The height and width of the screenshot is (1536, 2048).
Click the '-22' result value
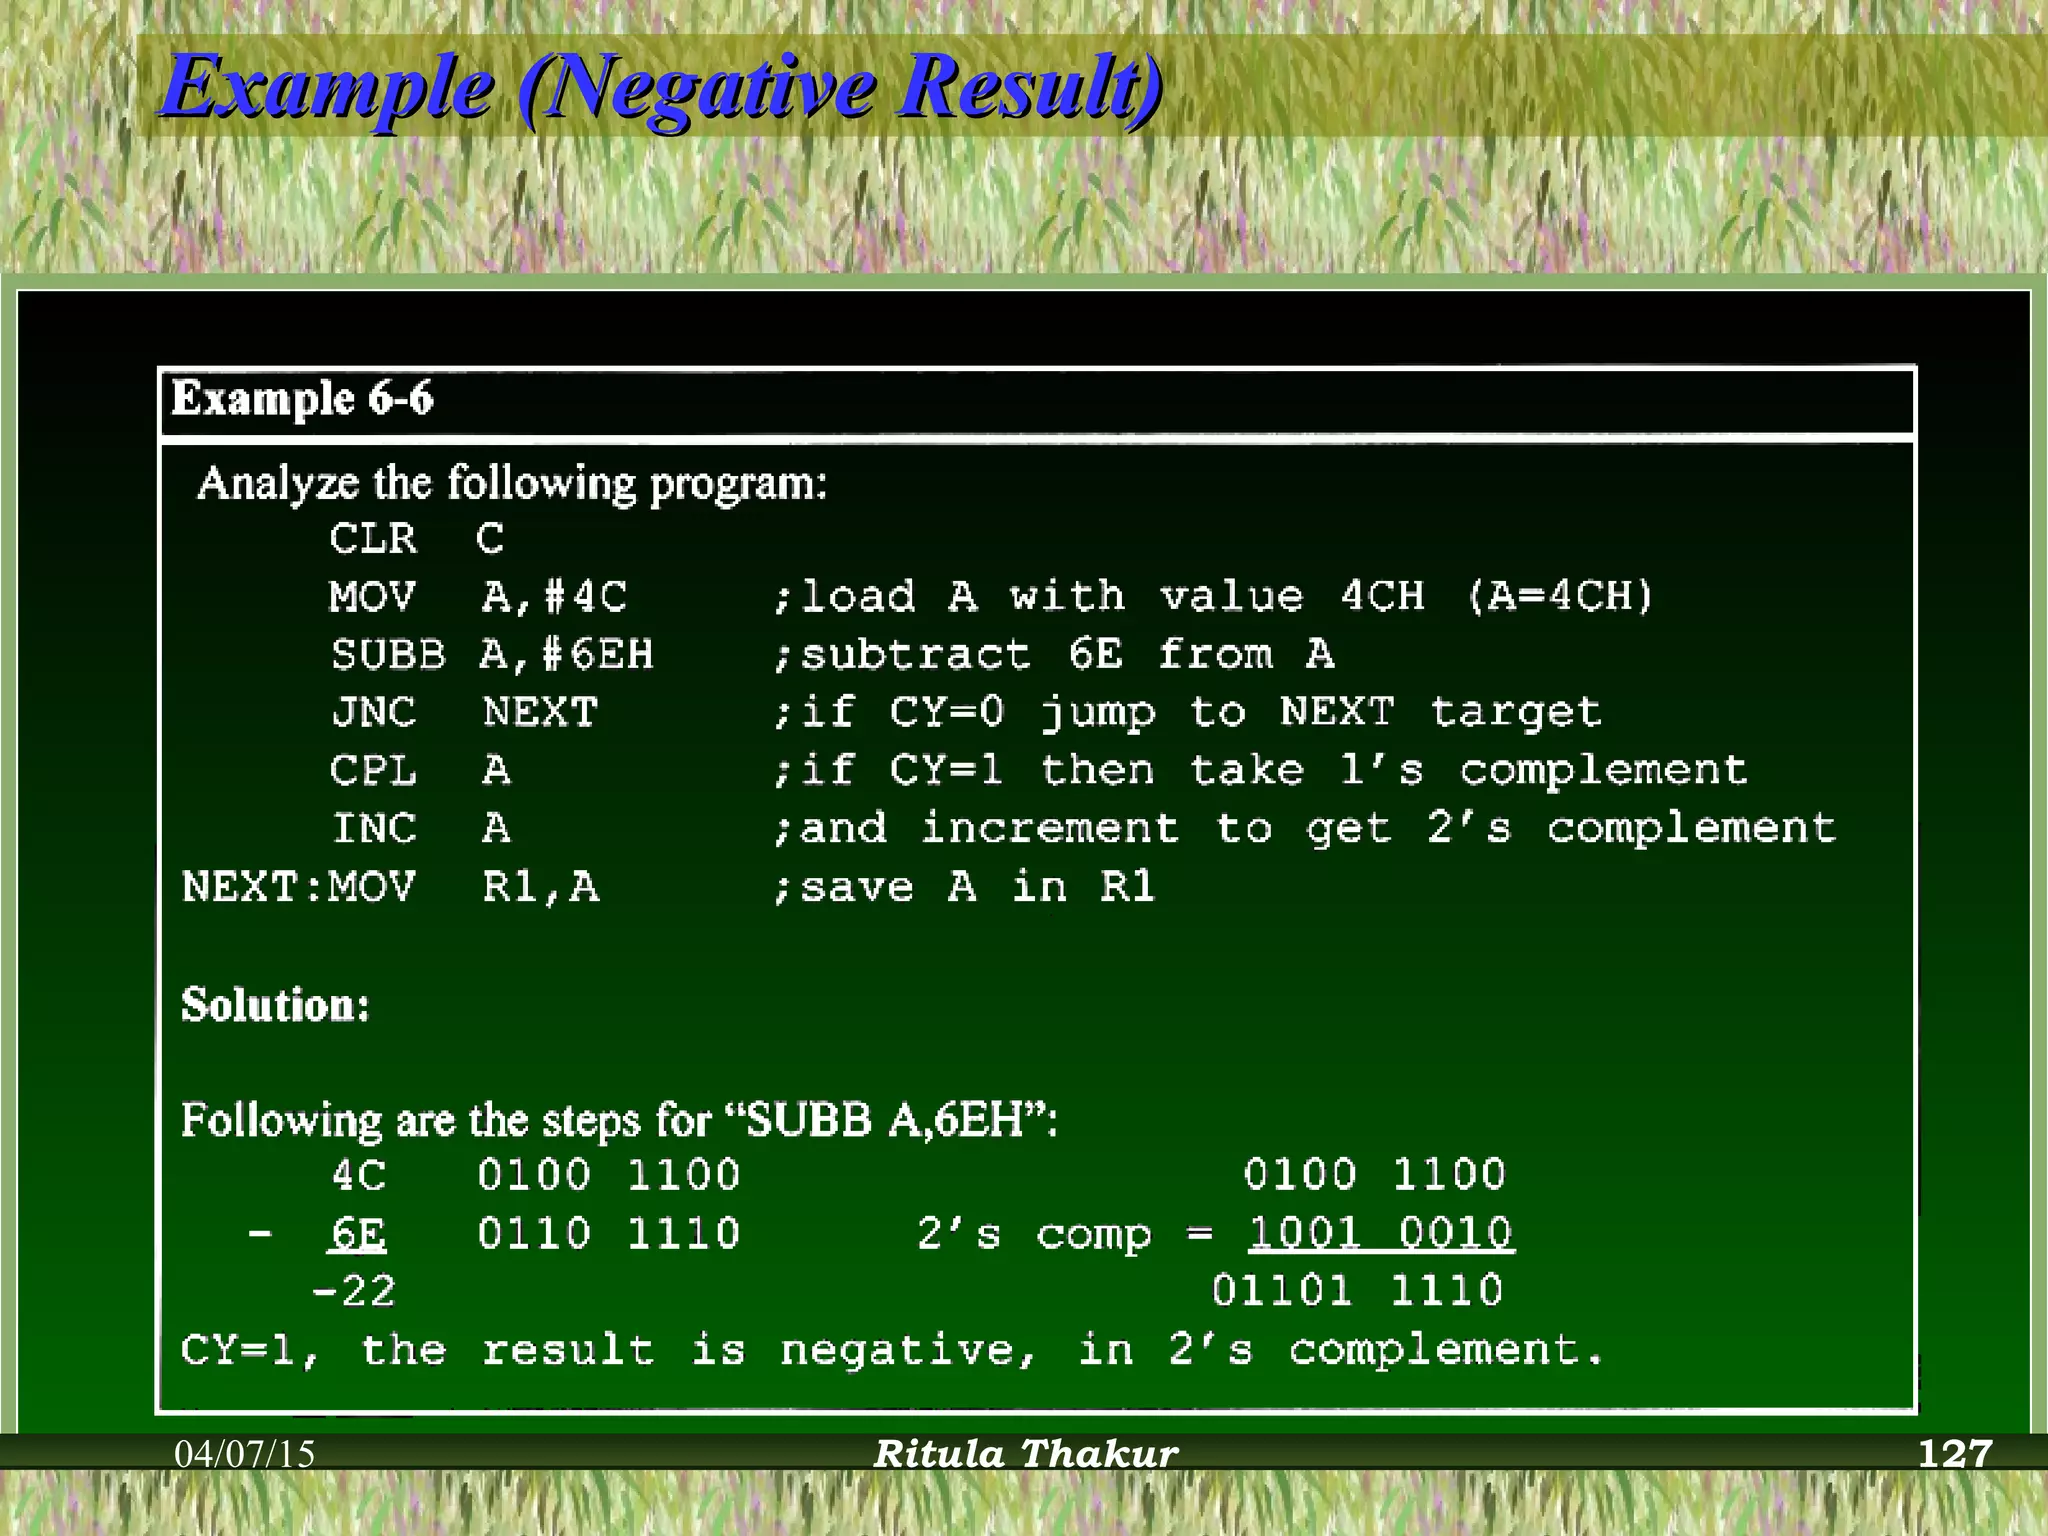coord(354,1291)
